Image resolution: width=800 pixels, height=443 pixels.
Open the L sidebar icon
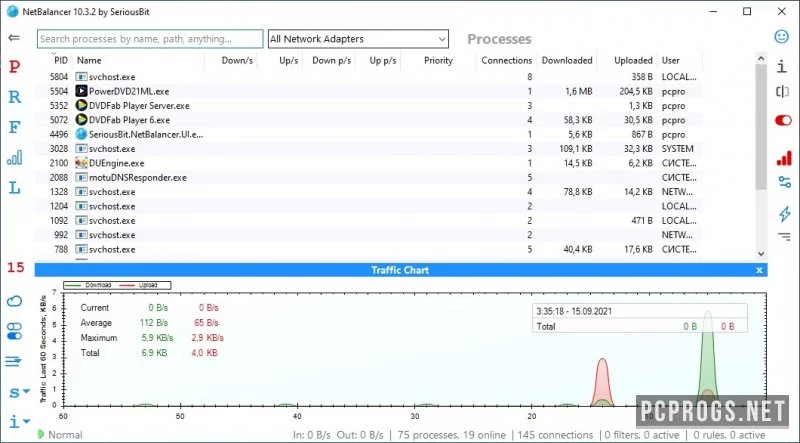coord(15,188)
